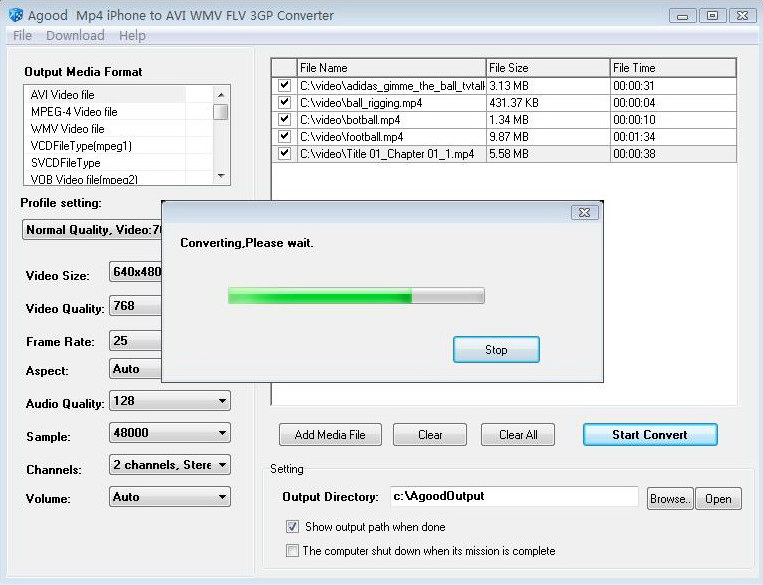
Task: Click the 431.37 KB size cell
Action: tap(548, 103)
